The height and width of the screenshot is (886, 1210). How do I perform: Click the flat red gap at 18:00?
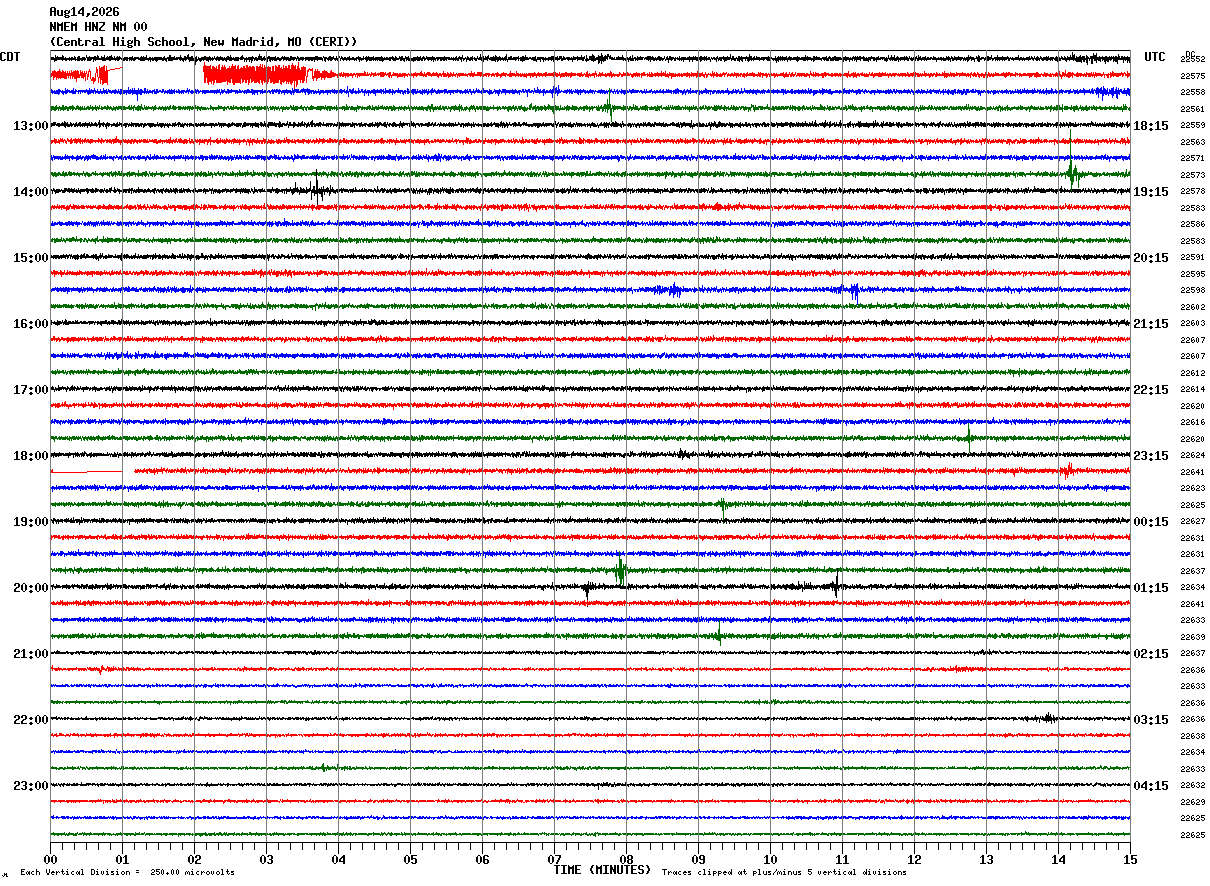click(86, 471)
